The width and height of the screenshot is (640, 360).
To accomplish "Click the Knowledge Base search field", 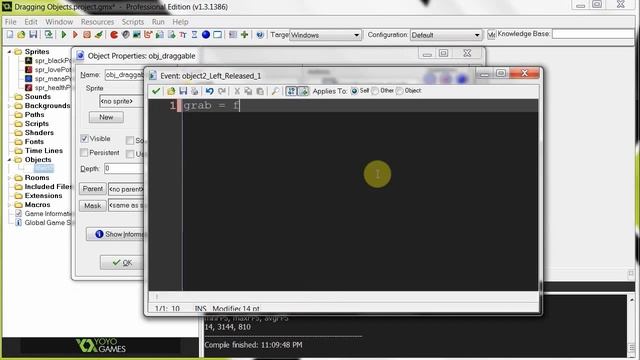I will coord(596,34).
